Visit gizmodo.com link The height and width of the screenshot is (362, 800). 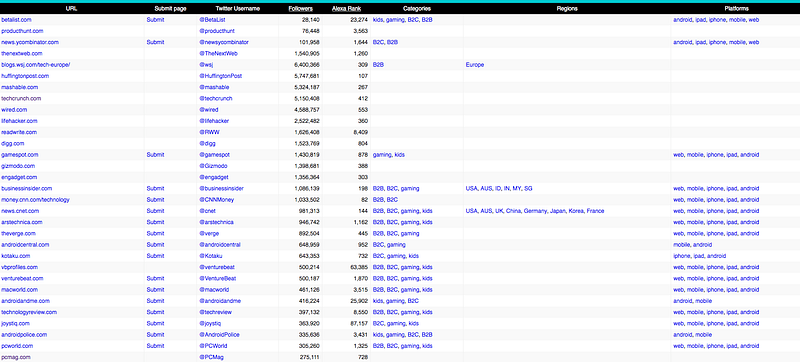pyautogui.click(x=18, y=166)
